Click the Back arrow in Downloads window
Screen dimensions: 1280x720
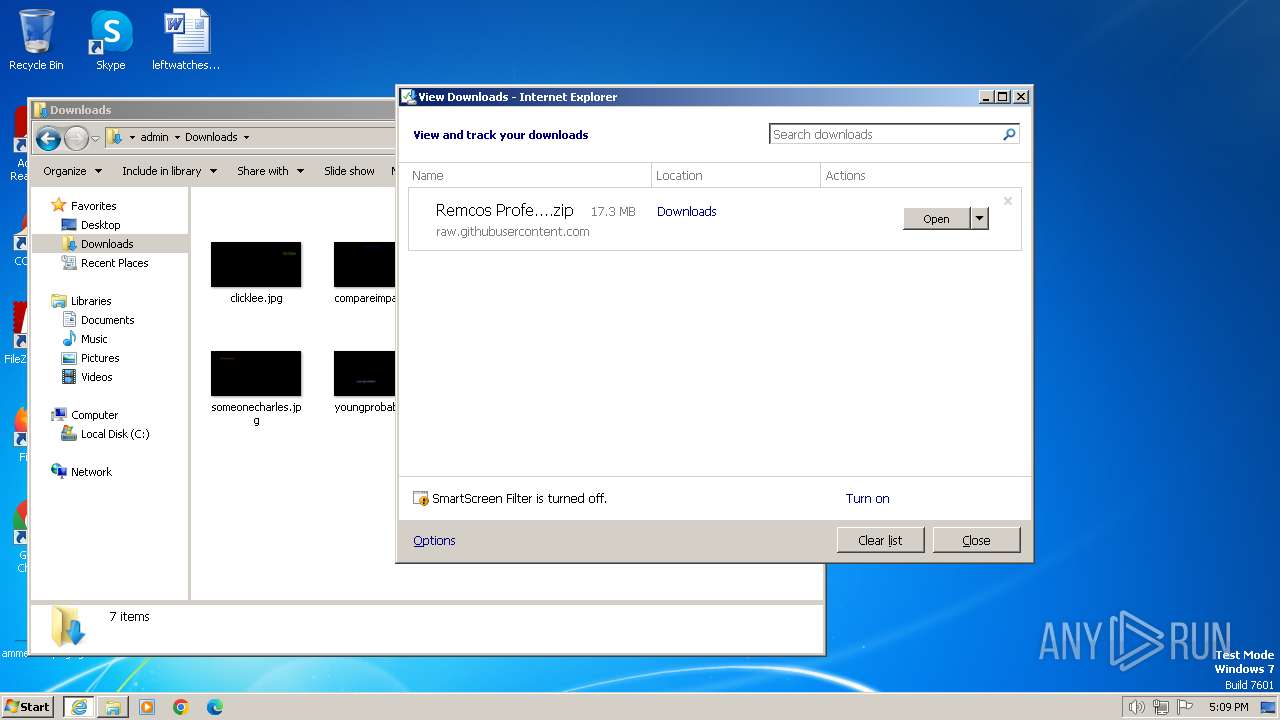[48, 138]
